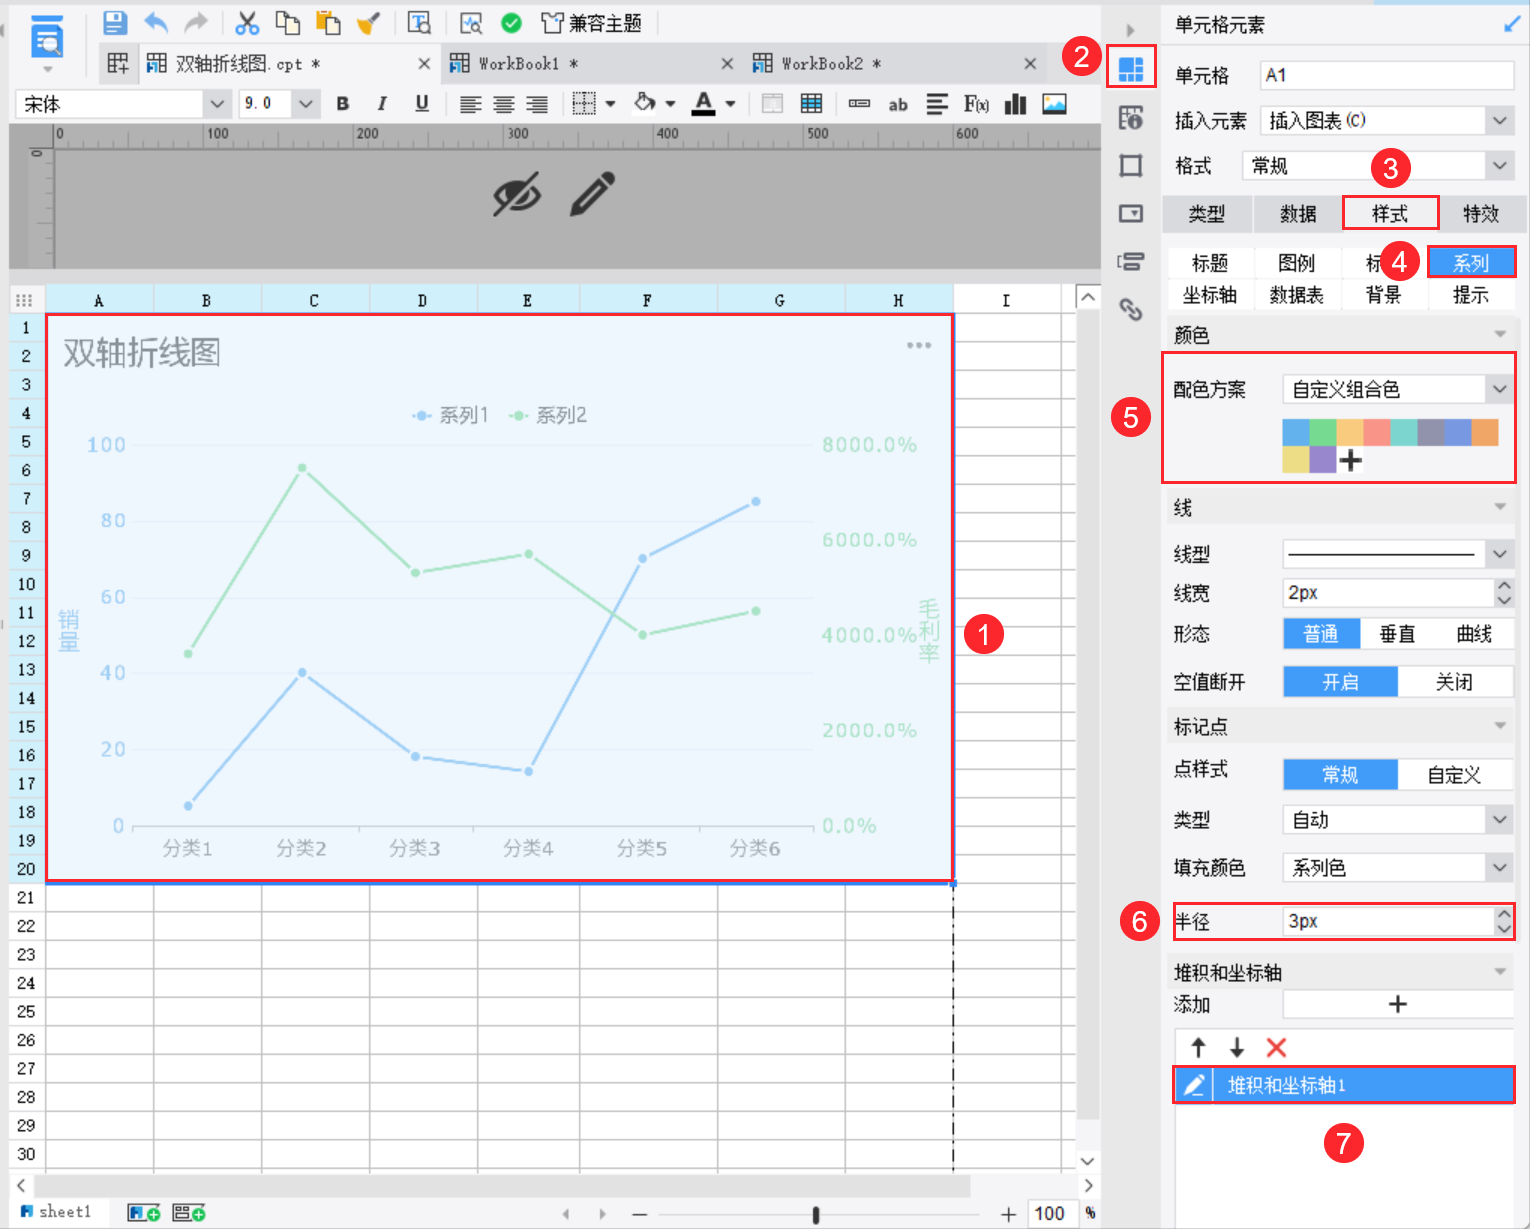Open the cell elements panel icon
This screenshot has width=1530, height=1229.
pyautogui.click(x=1131, y=69)
